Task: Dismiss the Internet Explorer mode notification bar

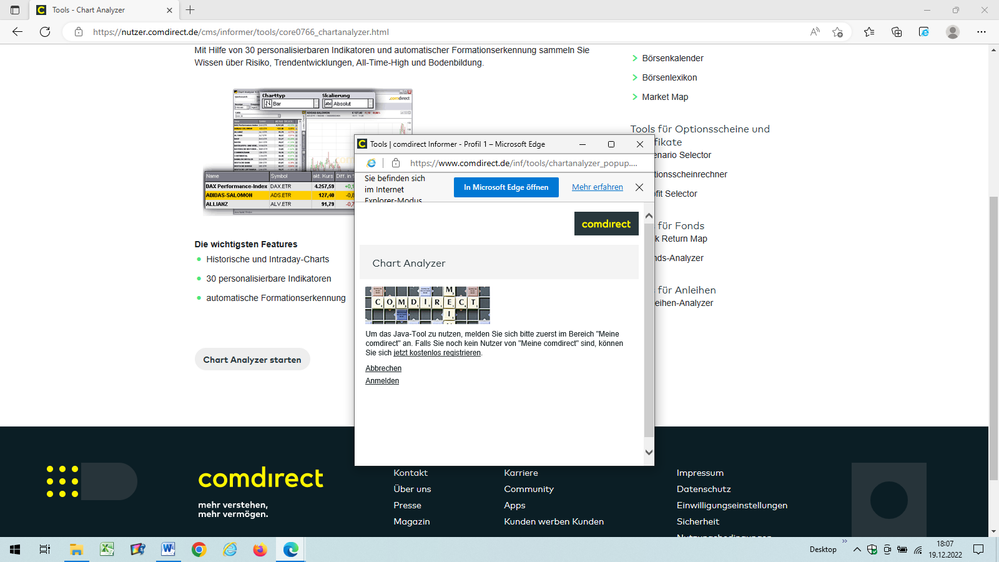Action: pyautogui.click(x=639, y=187)
